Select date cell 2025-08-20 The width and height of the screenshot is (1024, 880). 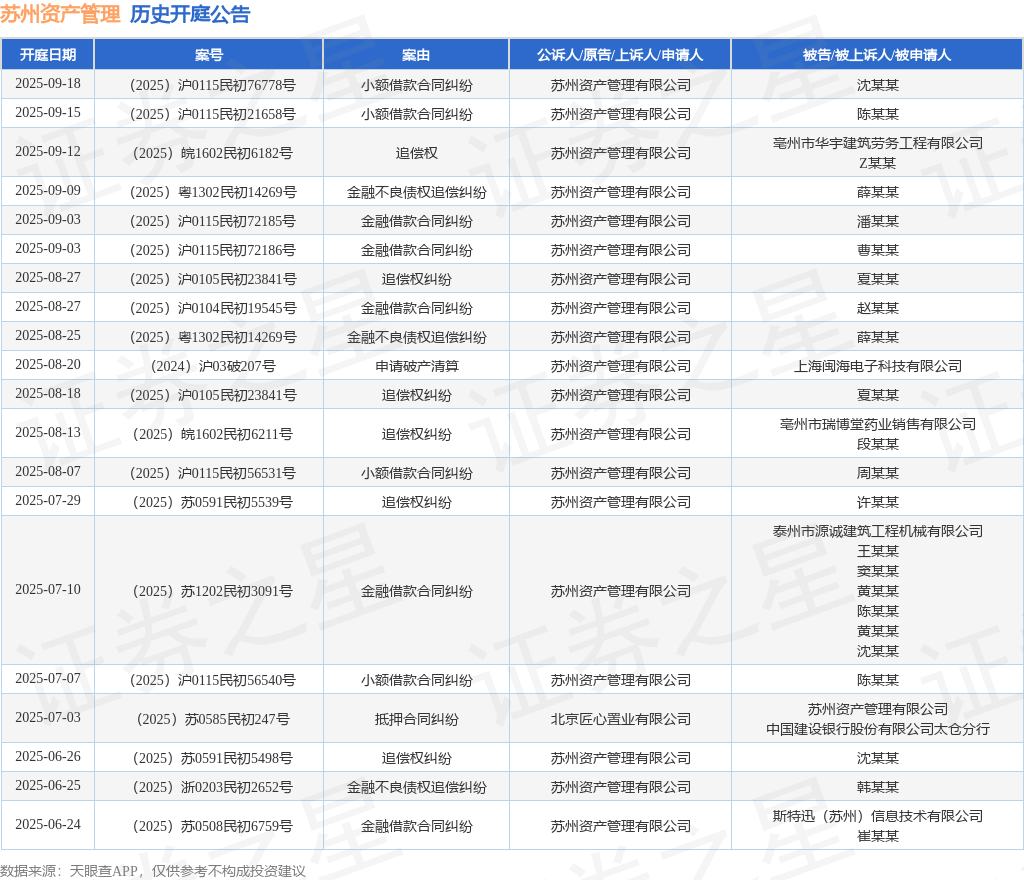pyautogui.click(x=48, y=364)
